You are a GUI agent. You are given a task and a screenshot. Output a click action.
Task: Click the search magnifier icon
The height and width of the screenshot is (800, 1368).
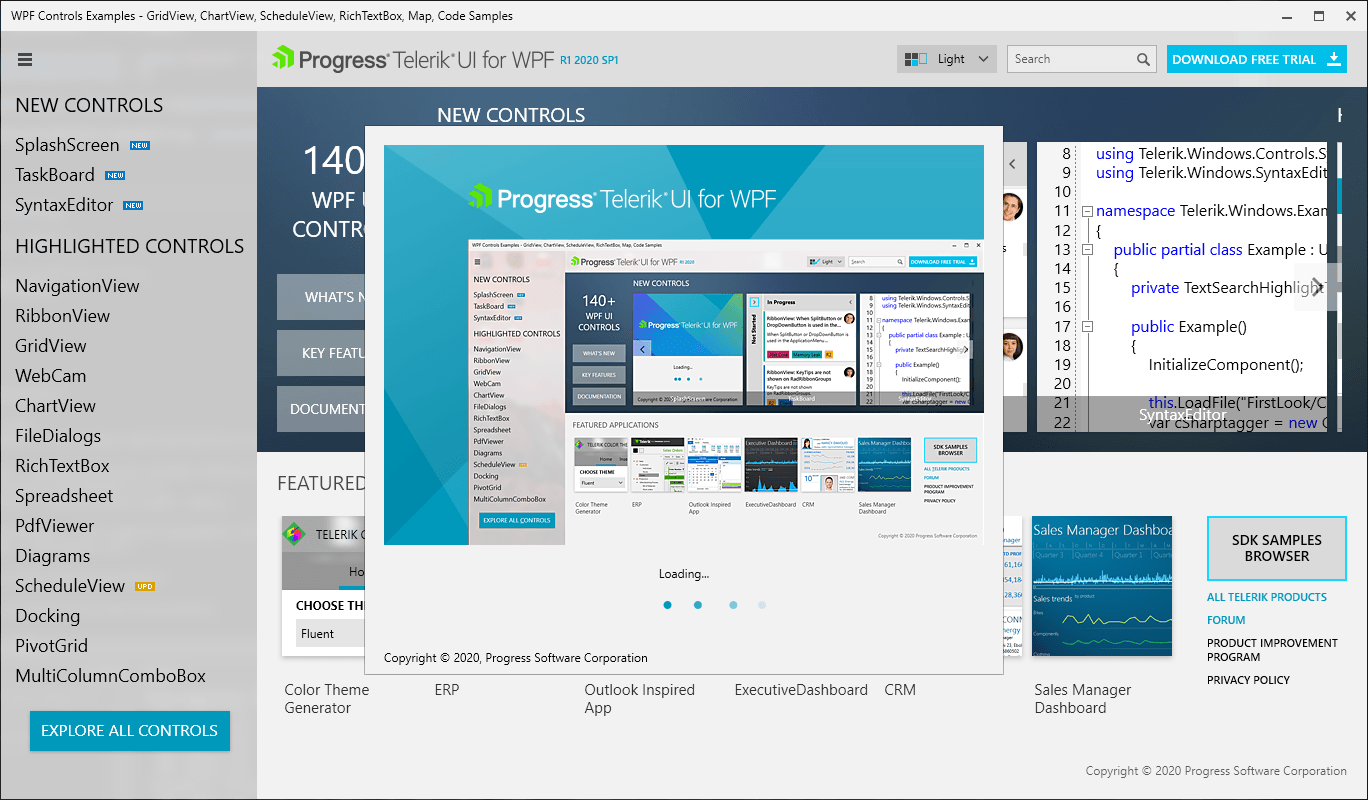[1144, 60]
